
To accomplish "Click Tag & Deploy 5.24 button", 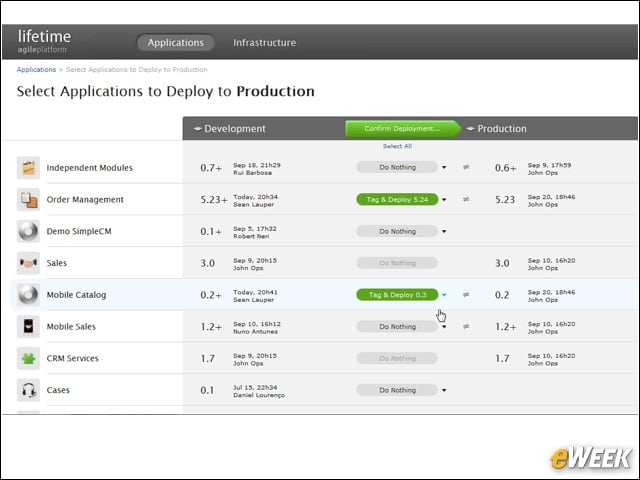I will point(397,200).
